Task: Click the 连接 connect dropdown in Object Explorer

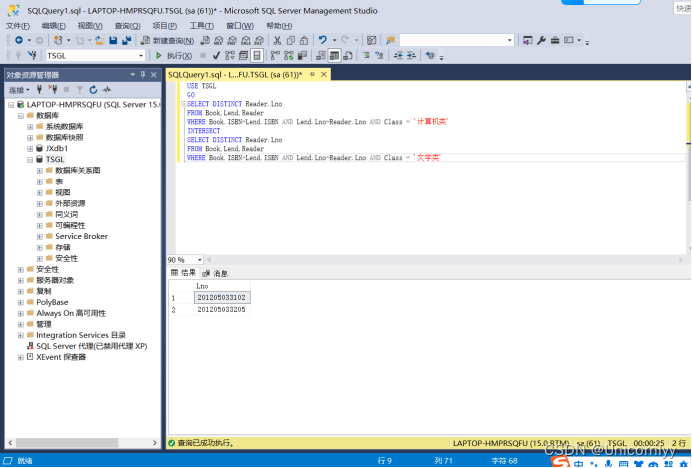Action: tap(19, 90)
